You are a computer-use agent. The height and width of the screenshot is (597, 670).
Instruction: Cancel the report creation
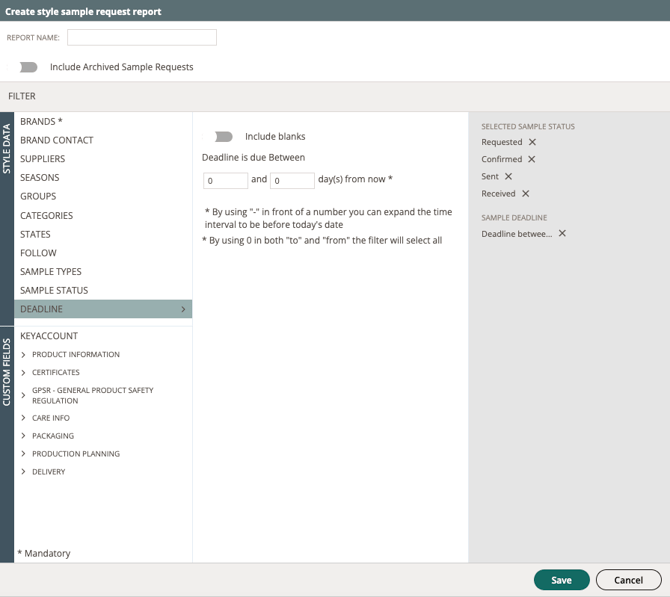pyautogui.click(x=628, y=580)
